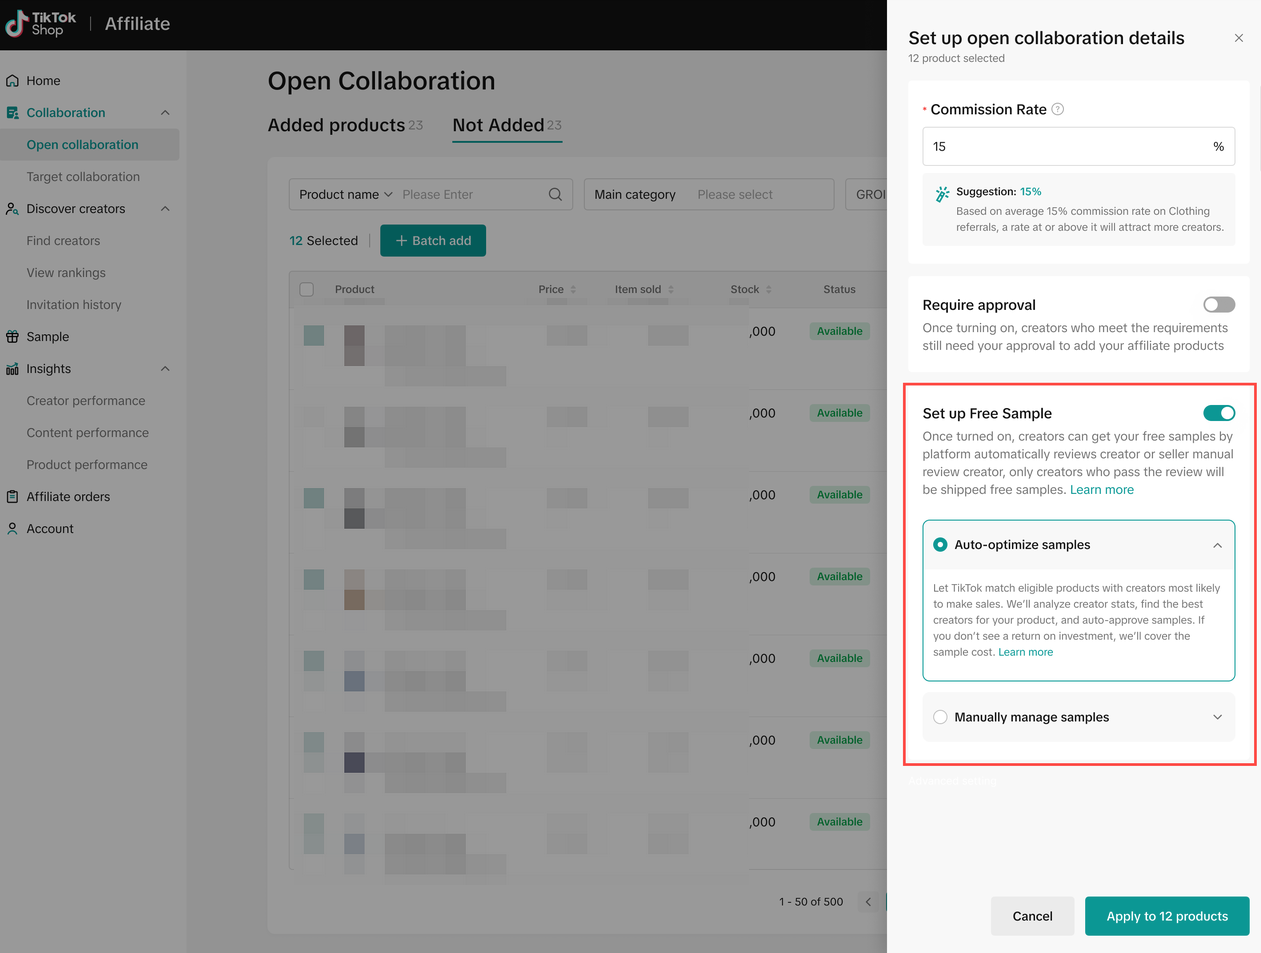Click the Account person icon
The image size is (1261, 953).
click(x=13, y=529)
